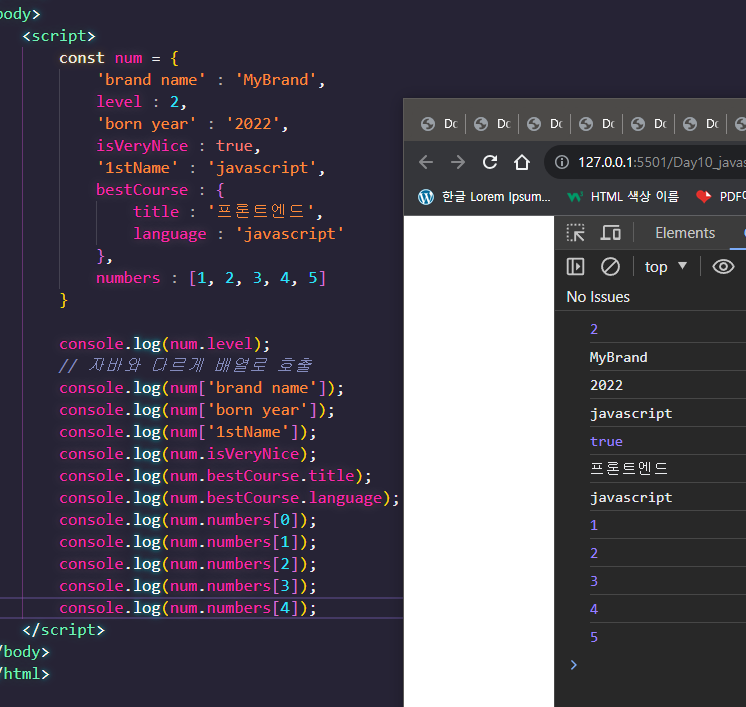Create live expression with eye icon
746x707 pixels.
(723, 266)
